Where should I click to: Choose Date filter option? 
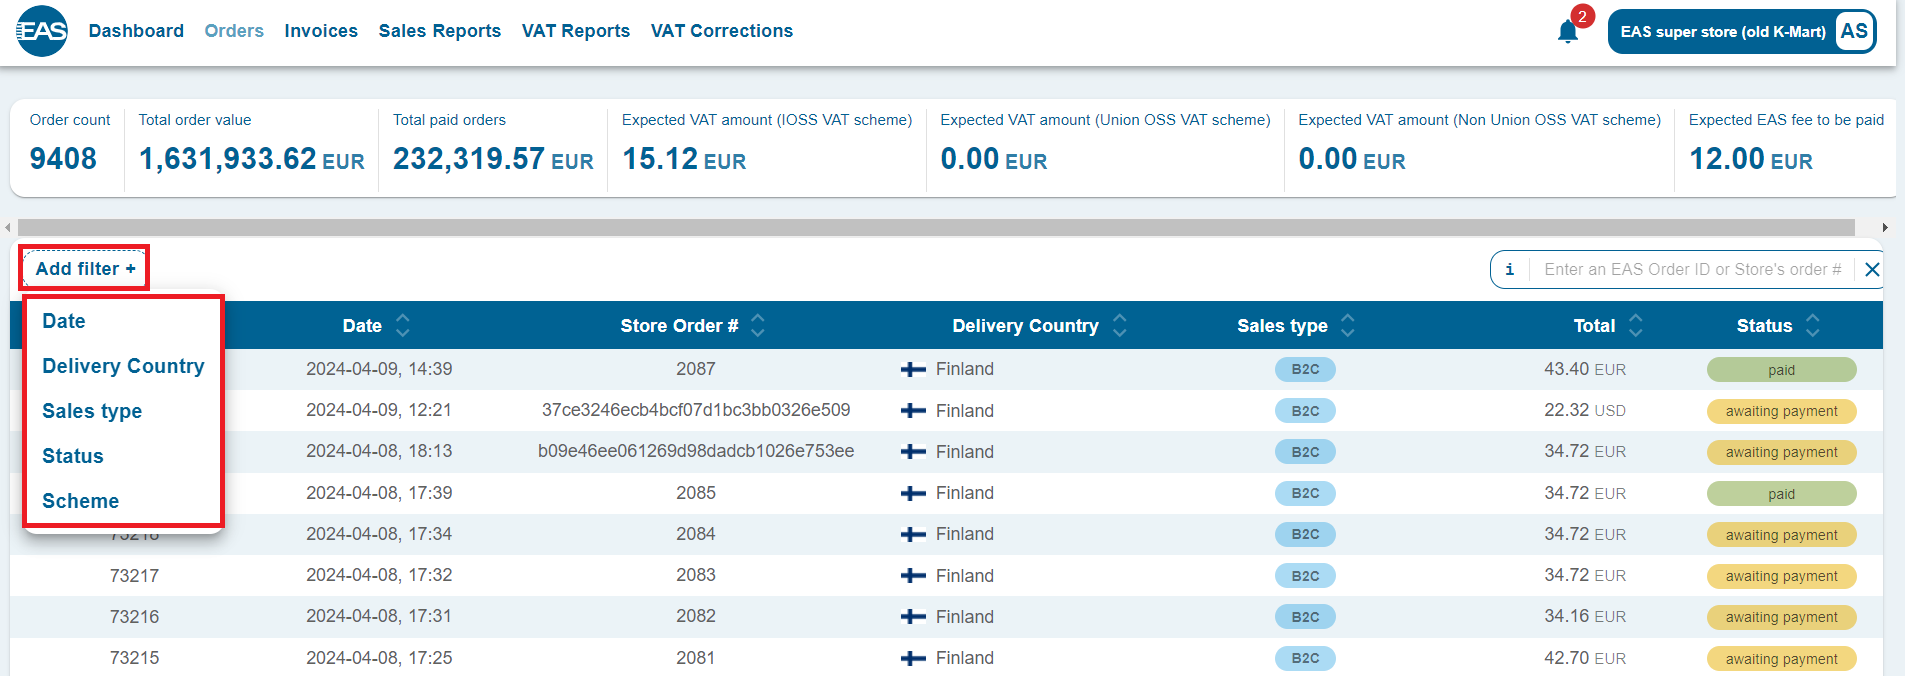click(64, 321)
